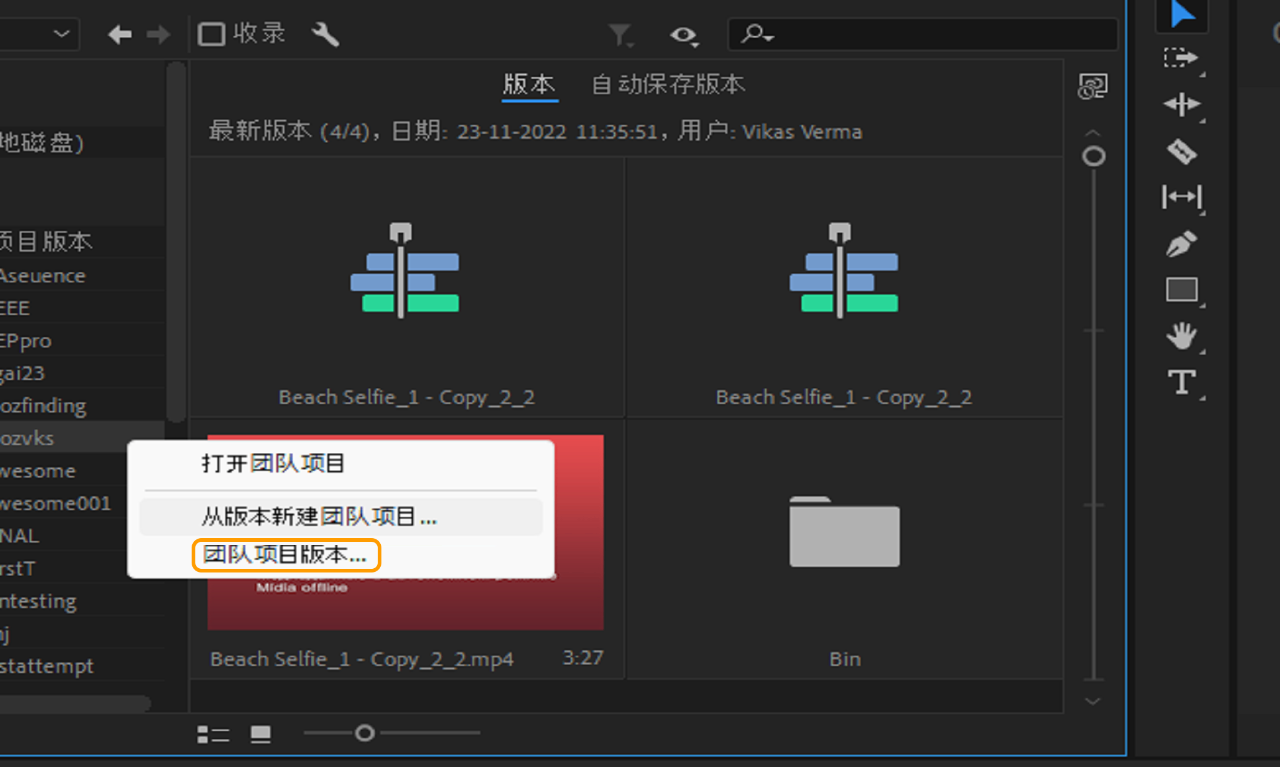The height and width of the screenshot is (767, 1280).
Task: Go back with the left arrow
Action: click(120, 35)
